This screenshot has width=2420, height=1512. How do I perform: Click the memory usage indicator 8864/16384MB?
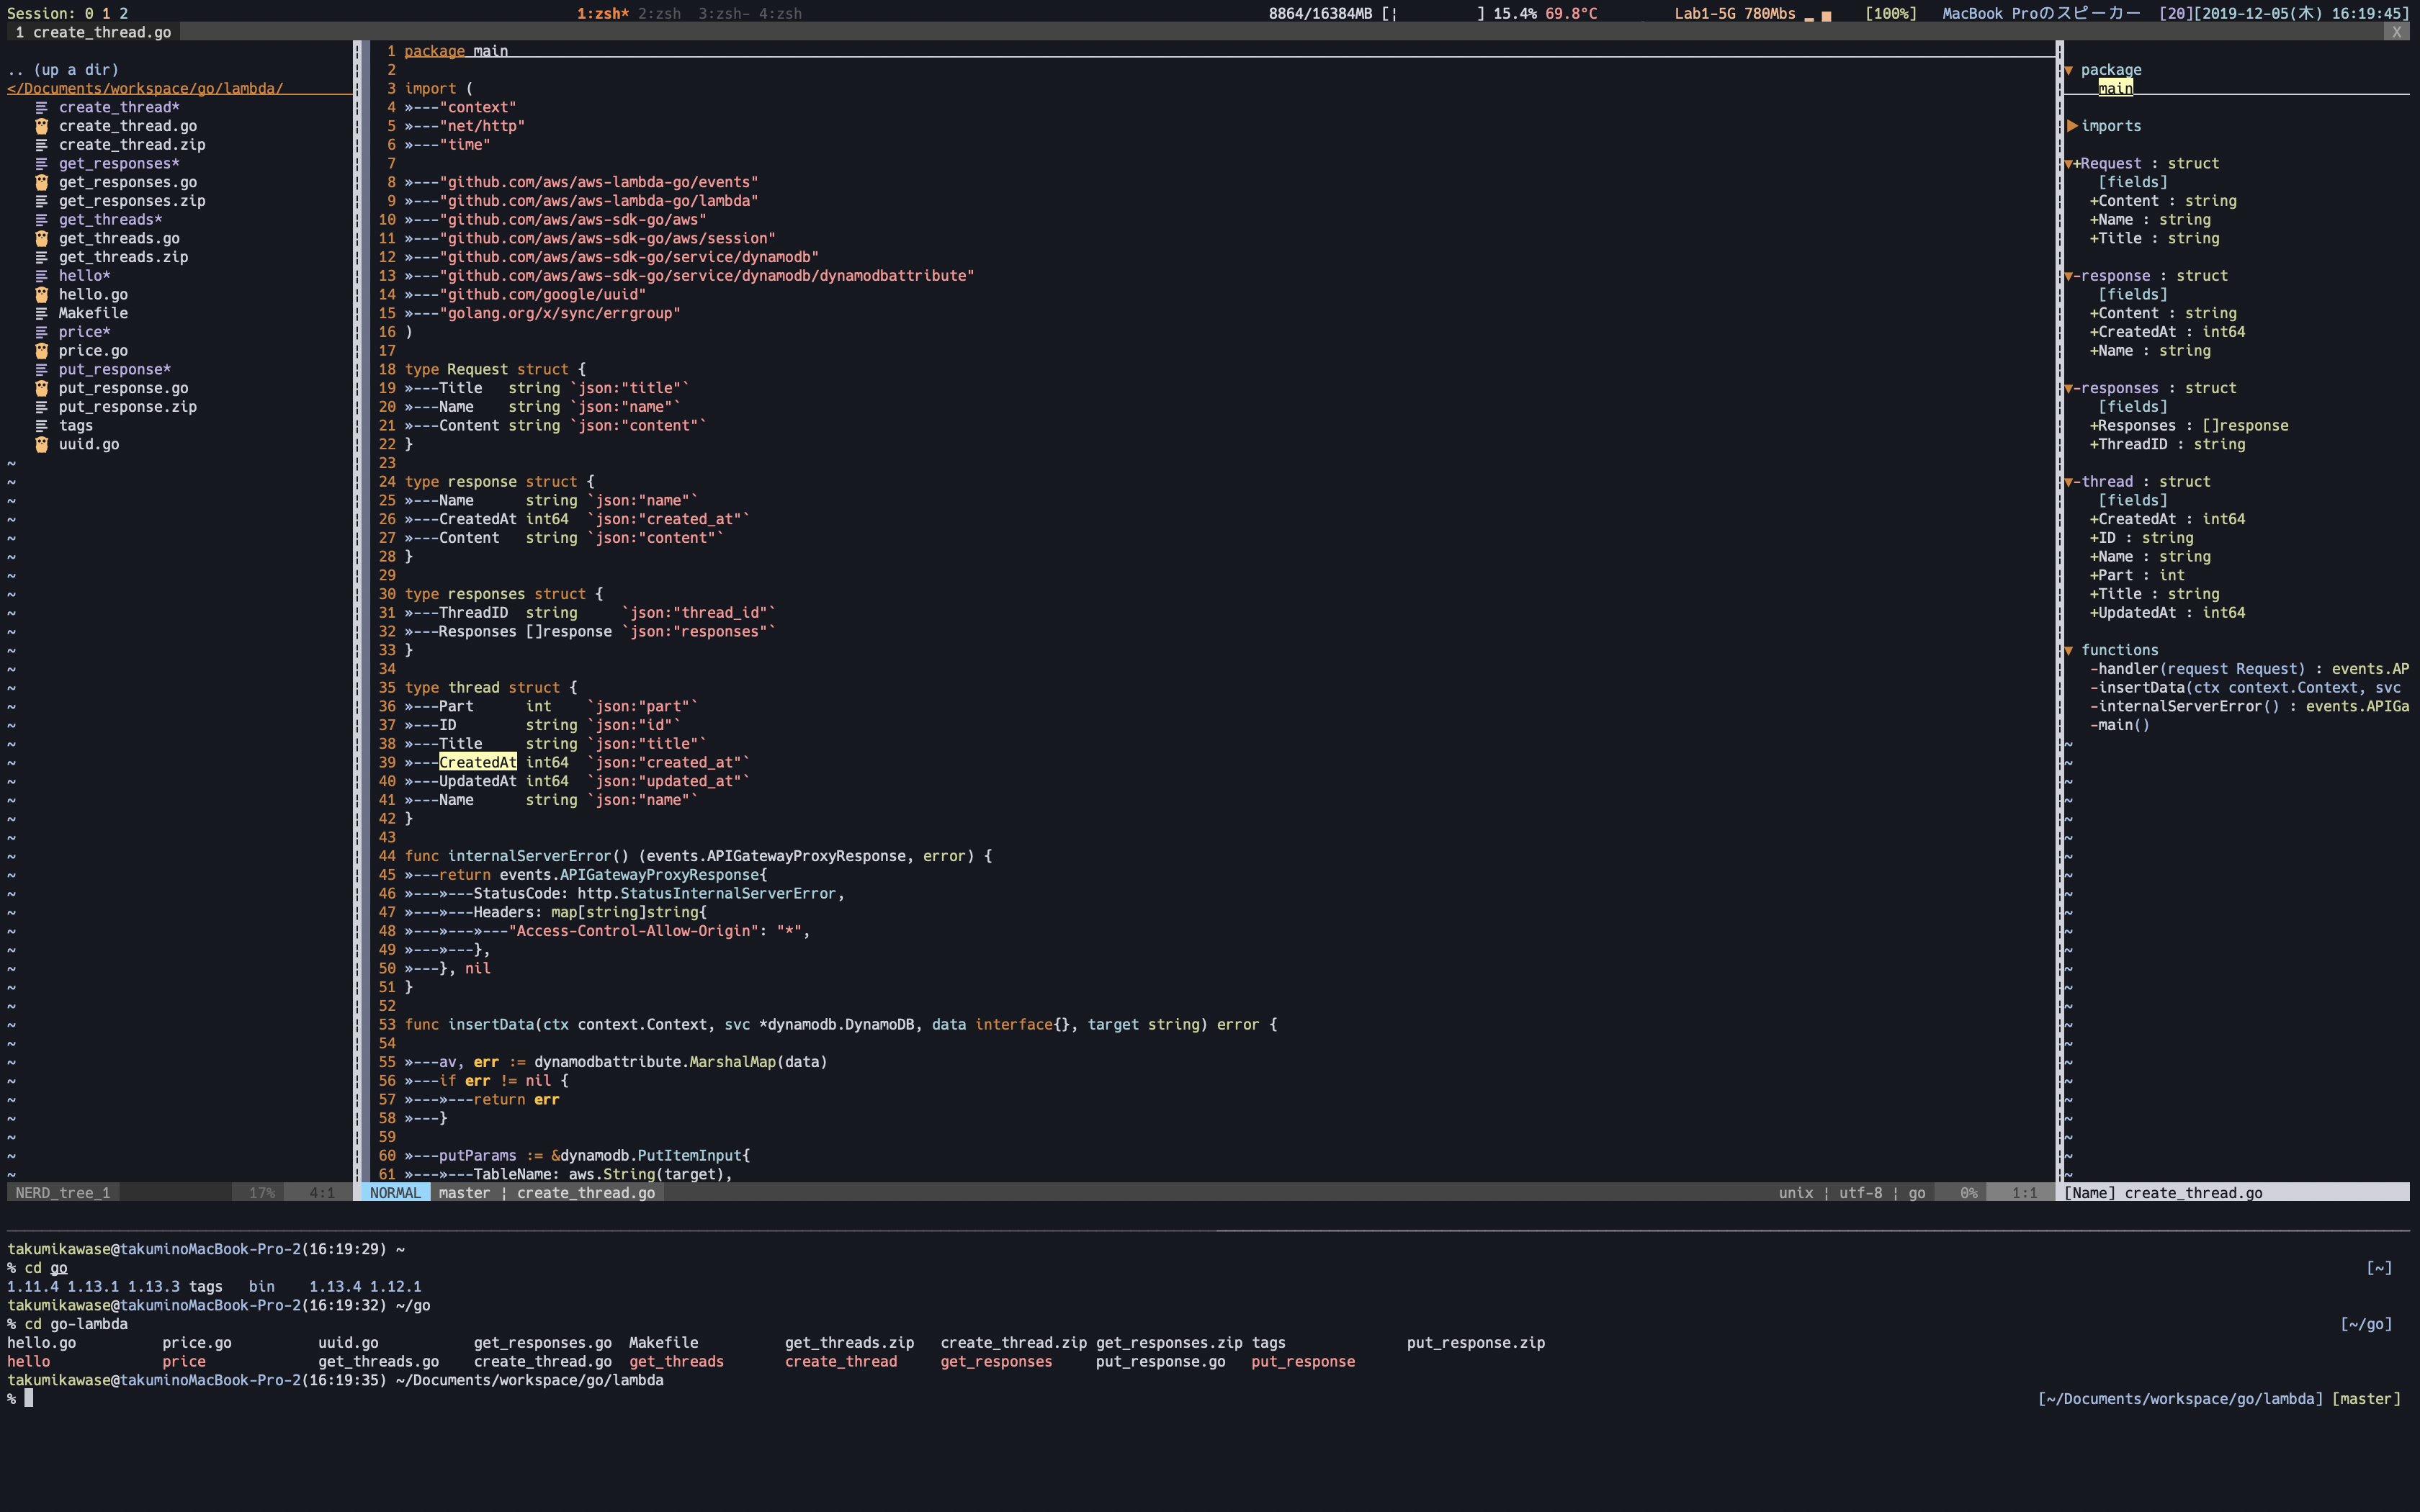tap(1320, 13)
